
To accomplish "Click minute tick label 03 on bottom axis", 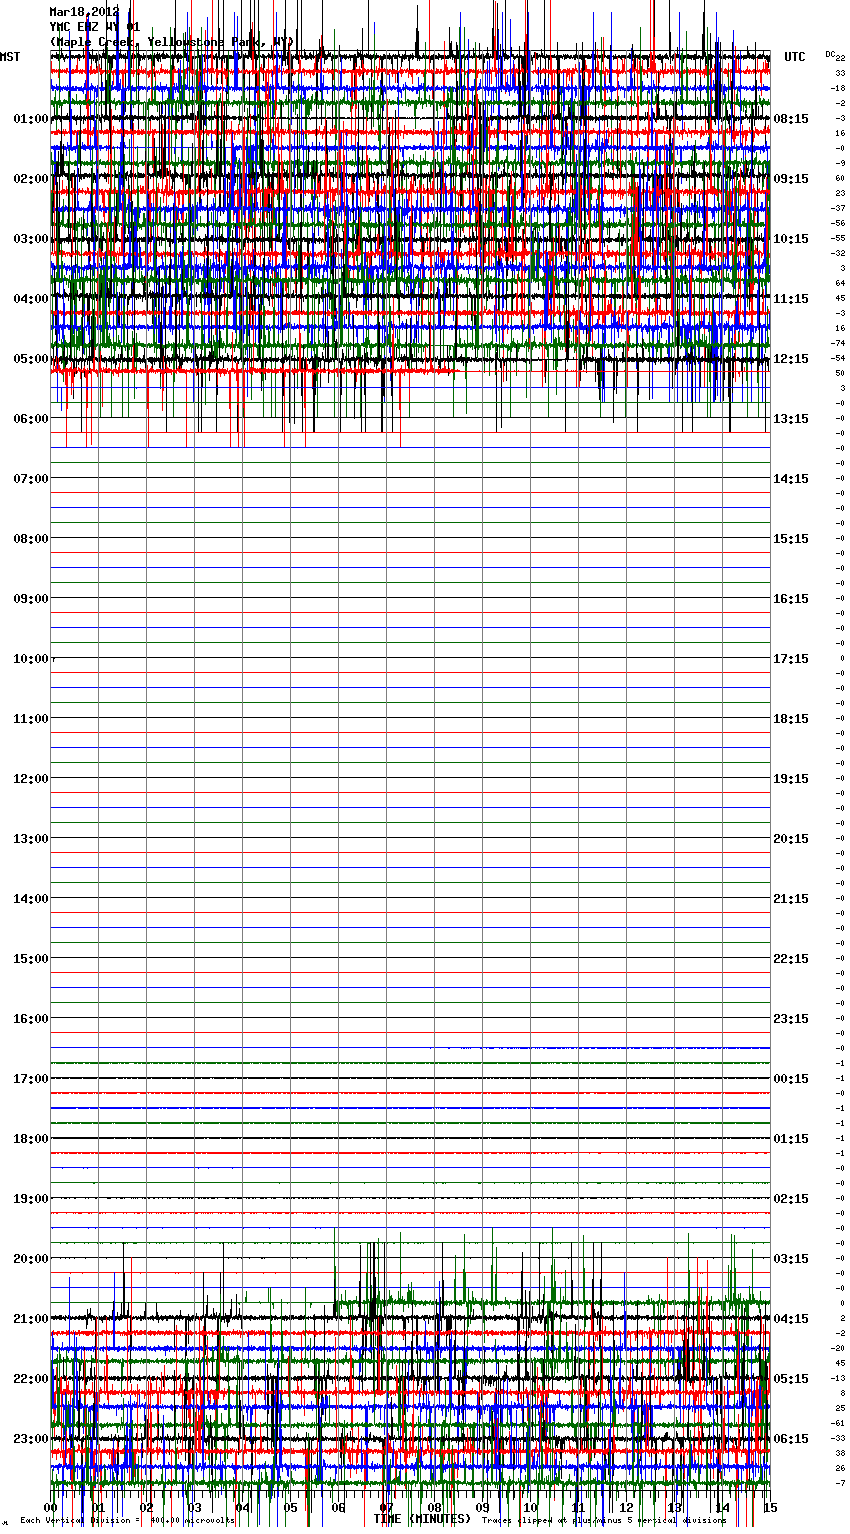I will [x=194, y=1508].
